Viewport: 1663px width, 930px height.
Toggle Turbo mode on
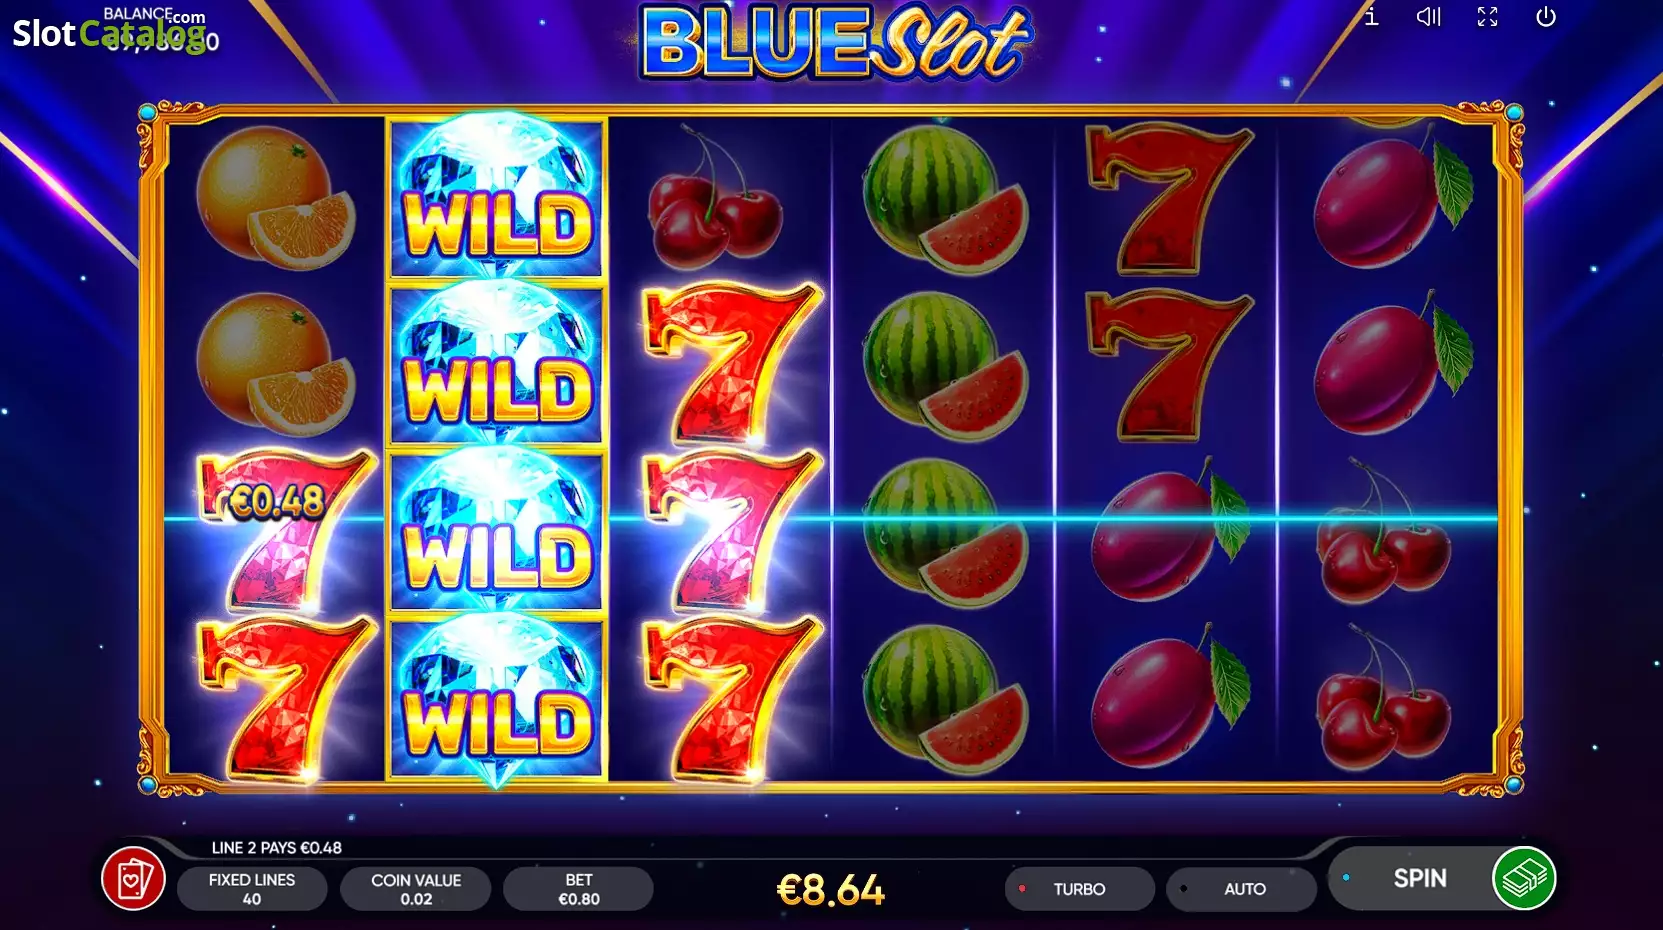pos(1079,889)
